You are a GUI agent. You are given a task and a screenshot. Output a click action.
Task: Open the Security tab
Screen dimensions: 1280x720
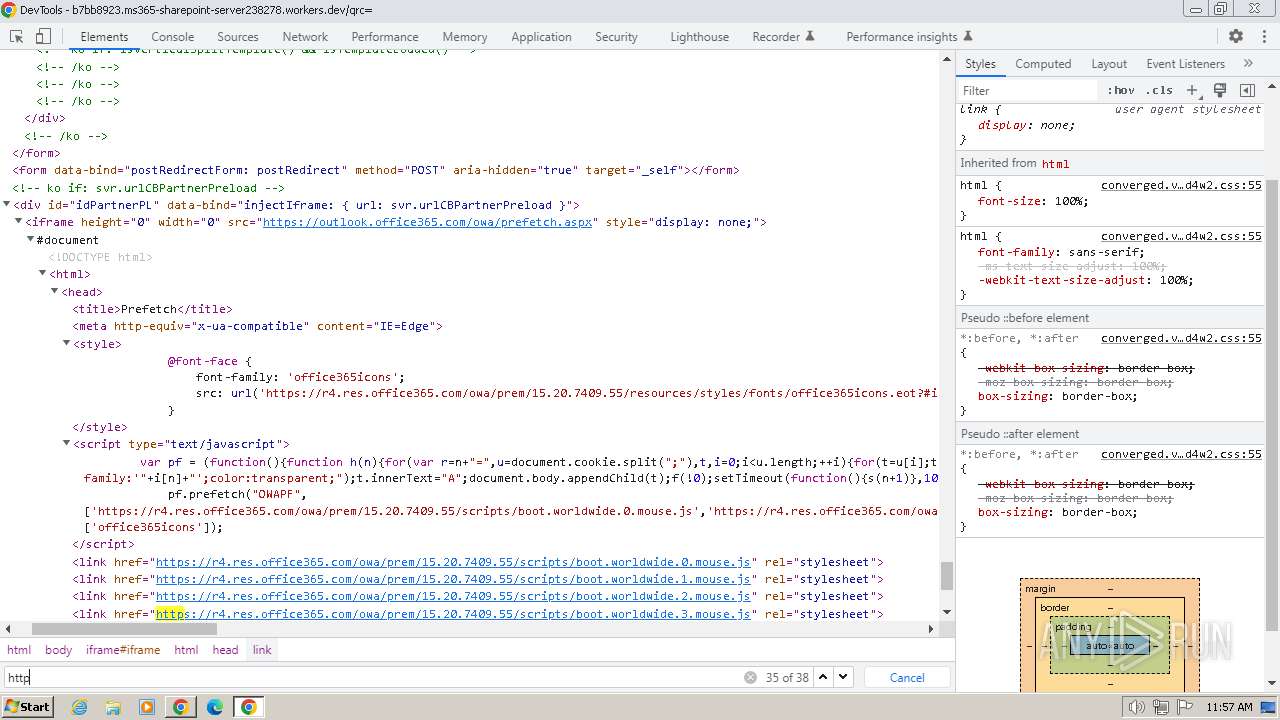(616, 36)
